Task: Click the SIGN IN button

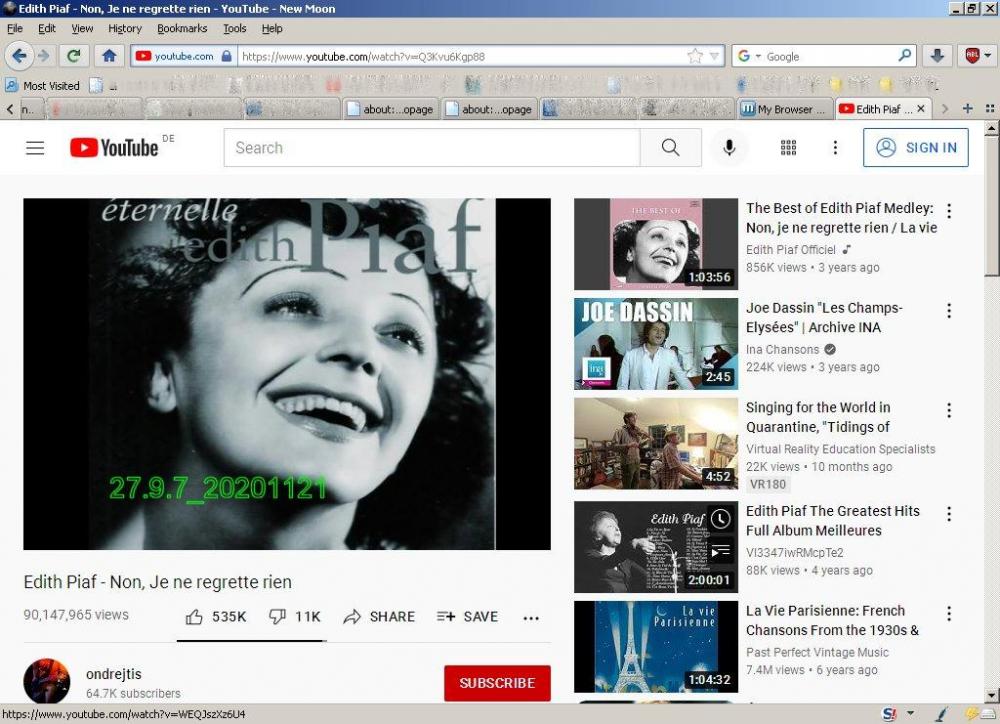Action: click(916, 148)
